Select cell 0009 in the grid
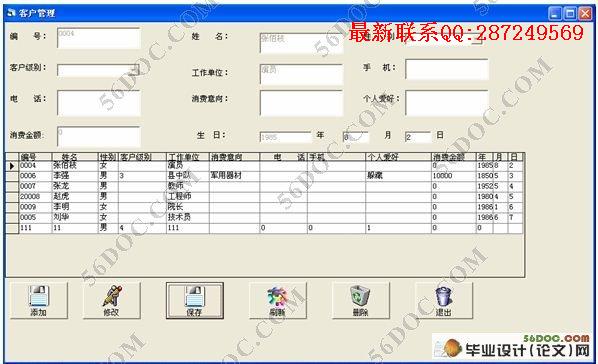This screenshot has height=364, width=598. pyautogui.click(x=35, y=207)
